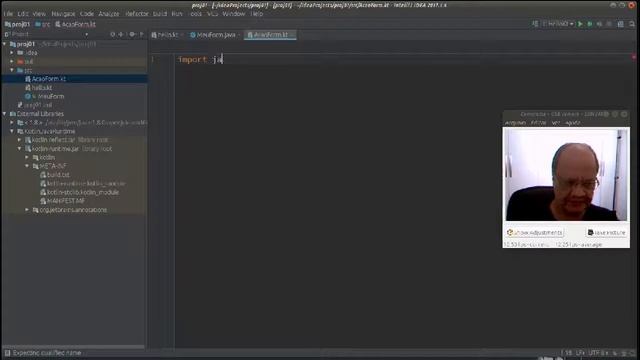640x360 pixels.
Task: Click the green Run button
Action: pos(580,24)
